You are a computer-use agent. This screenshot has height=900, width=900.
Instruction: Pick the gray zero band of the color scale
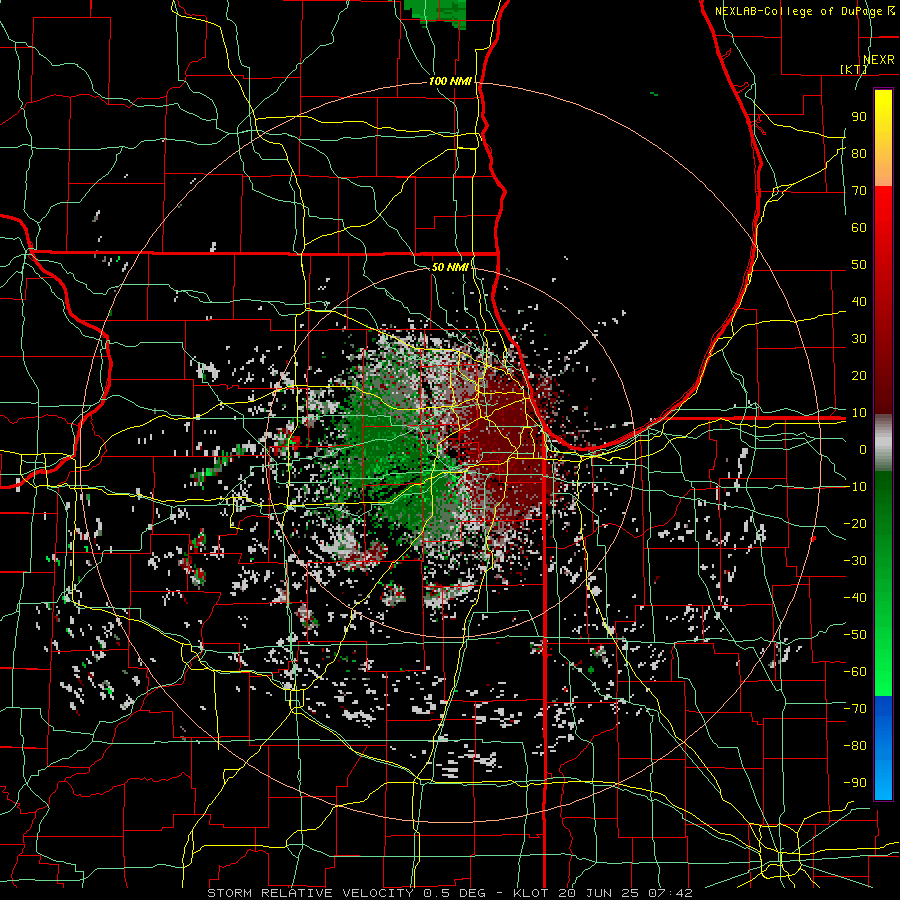883,442
